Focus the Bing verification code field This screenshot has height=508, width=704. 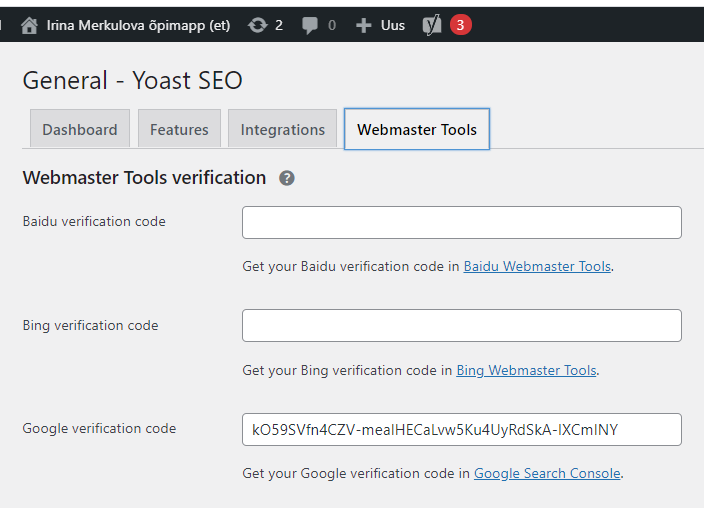click(x=462, y=325)
